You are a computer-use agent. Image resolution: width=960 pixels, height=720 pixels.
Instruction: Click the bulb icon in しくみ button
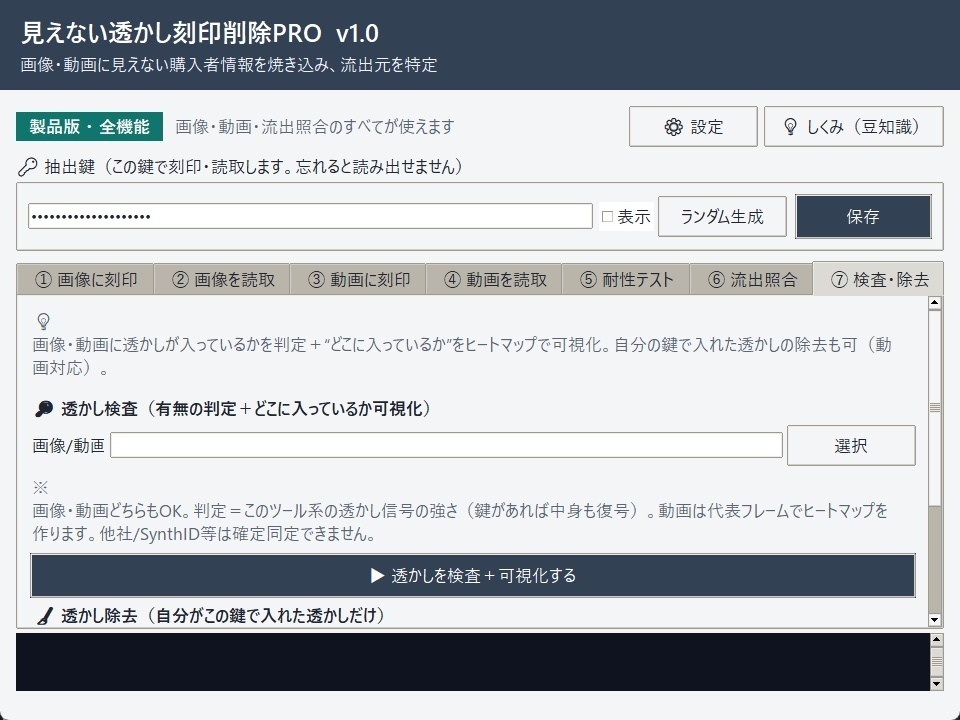tap(790, 127)
